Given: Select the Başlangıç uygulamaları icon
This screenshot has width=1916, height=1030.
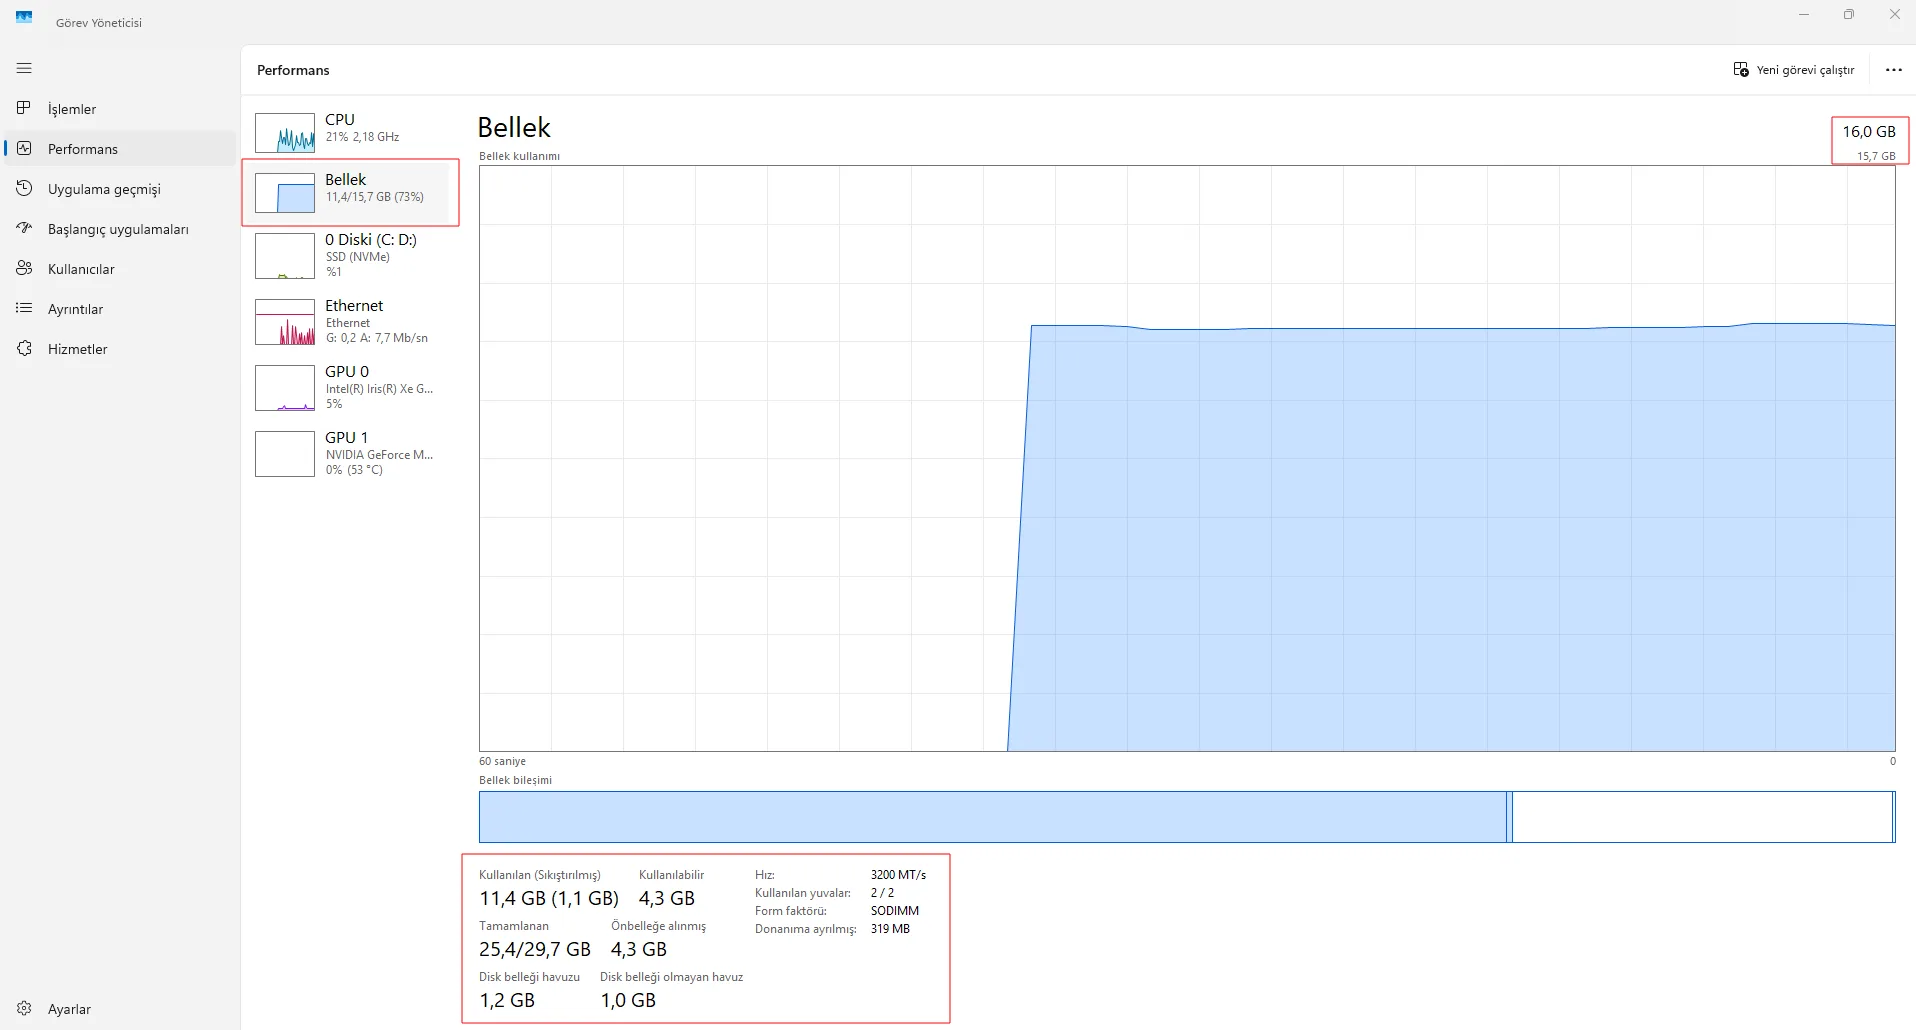Looking at the screenshot, I should (x=24, y=228).
